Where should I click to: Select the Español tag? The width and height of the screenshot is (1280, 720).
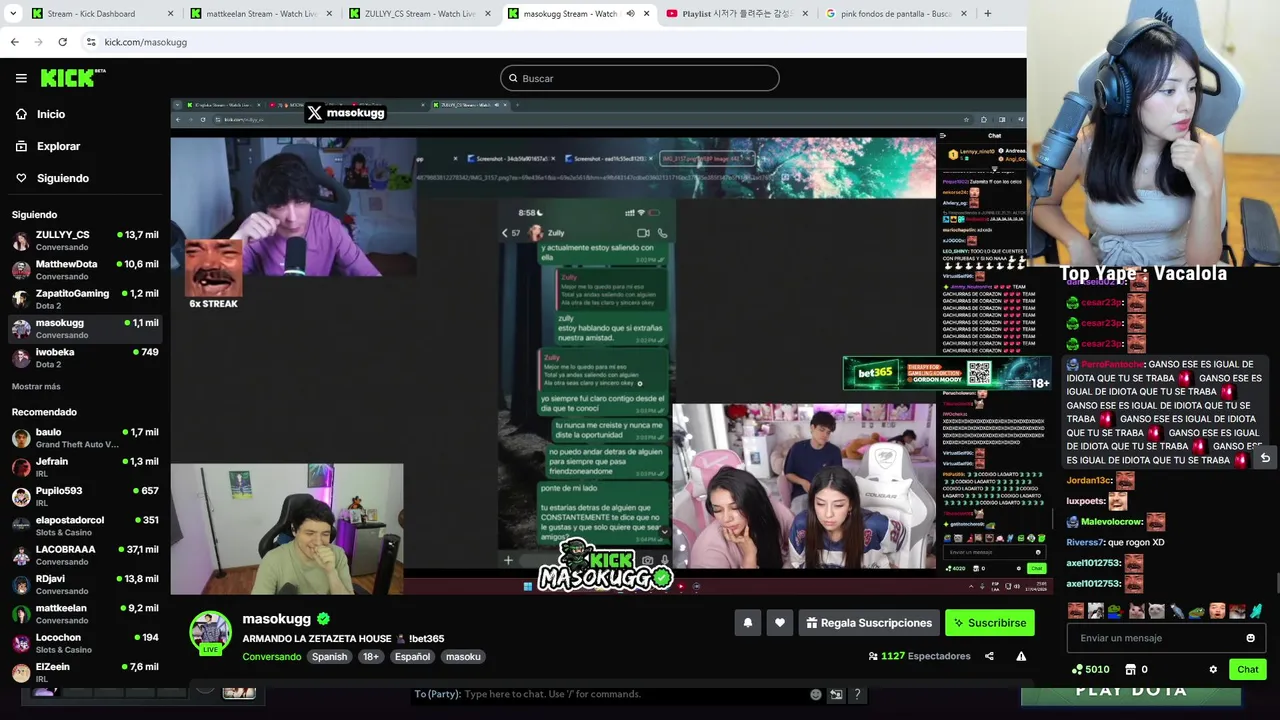pos(412,657)
